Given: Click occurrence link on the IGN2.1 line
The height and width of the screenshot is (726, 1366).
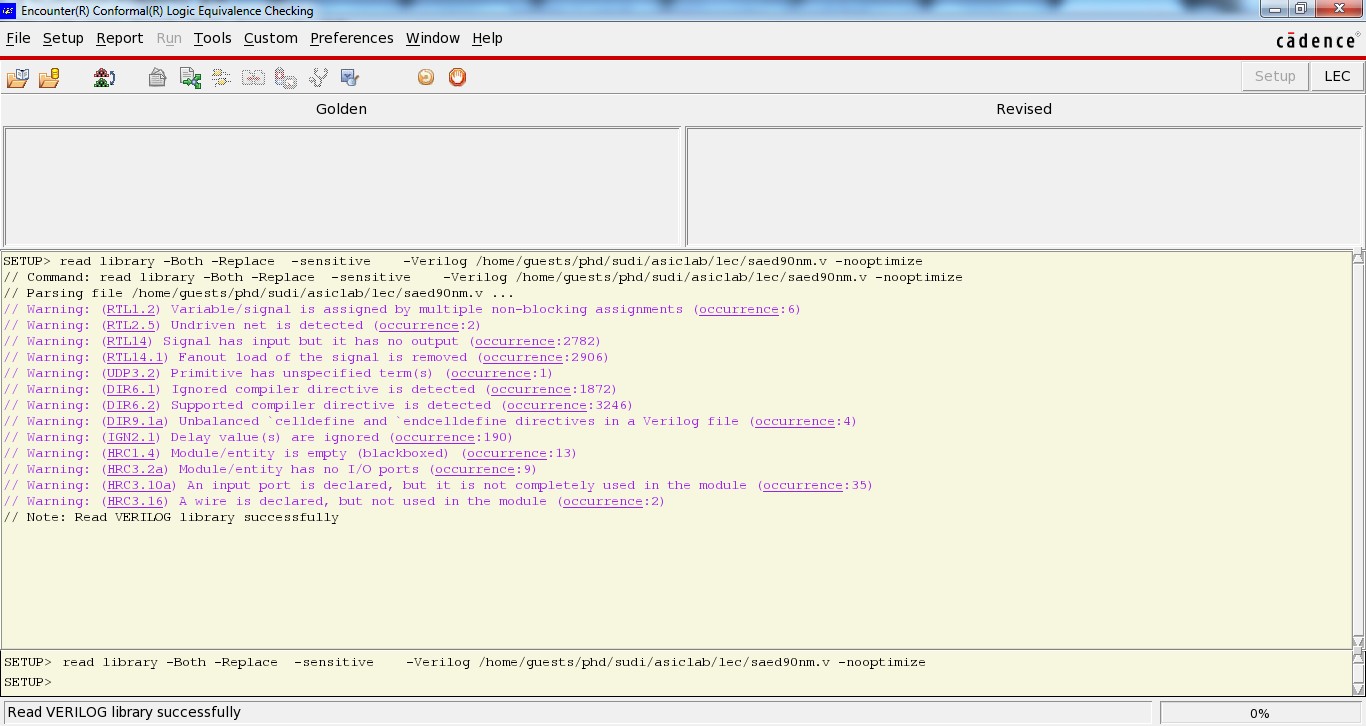Looking at the screenshot, I should point(434,437).
